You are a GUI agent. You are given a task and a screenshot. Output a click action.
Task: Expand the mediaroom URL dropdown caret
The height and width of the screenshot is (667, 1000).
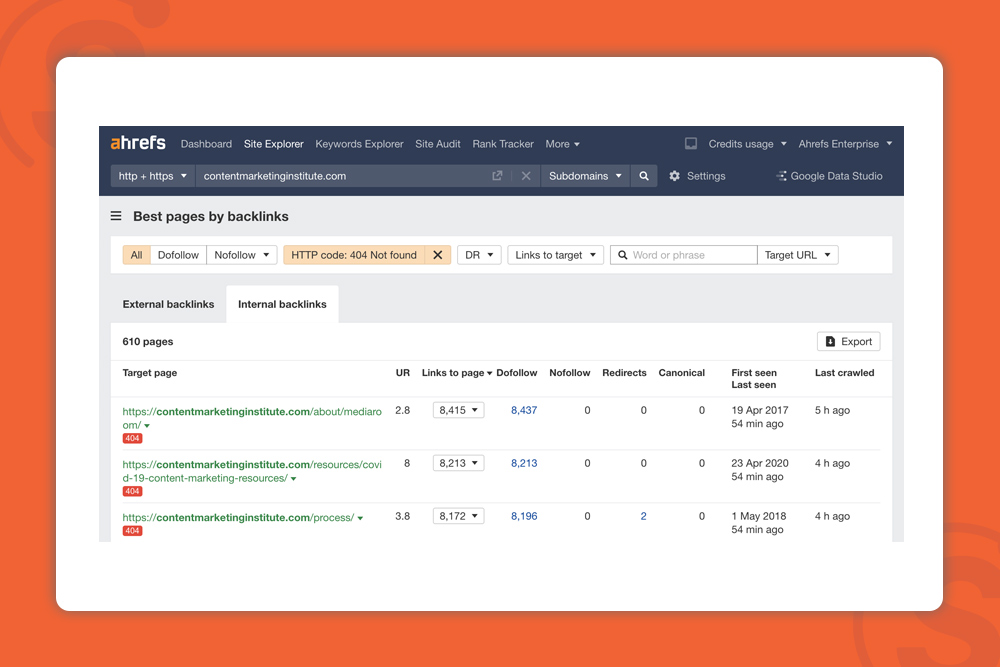pos(147,426)
